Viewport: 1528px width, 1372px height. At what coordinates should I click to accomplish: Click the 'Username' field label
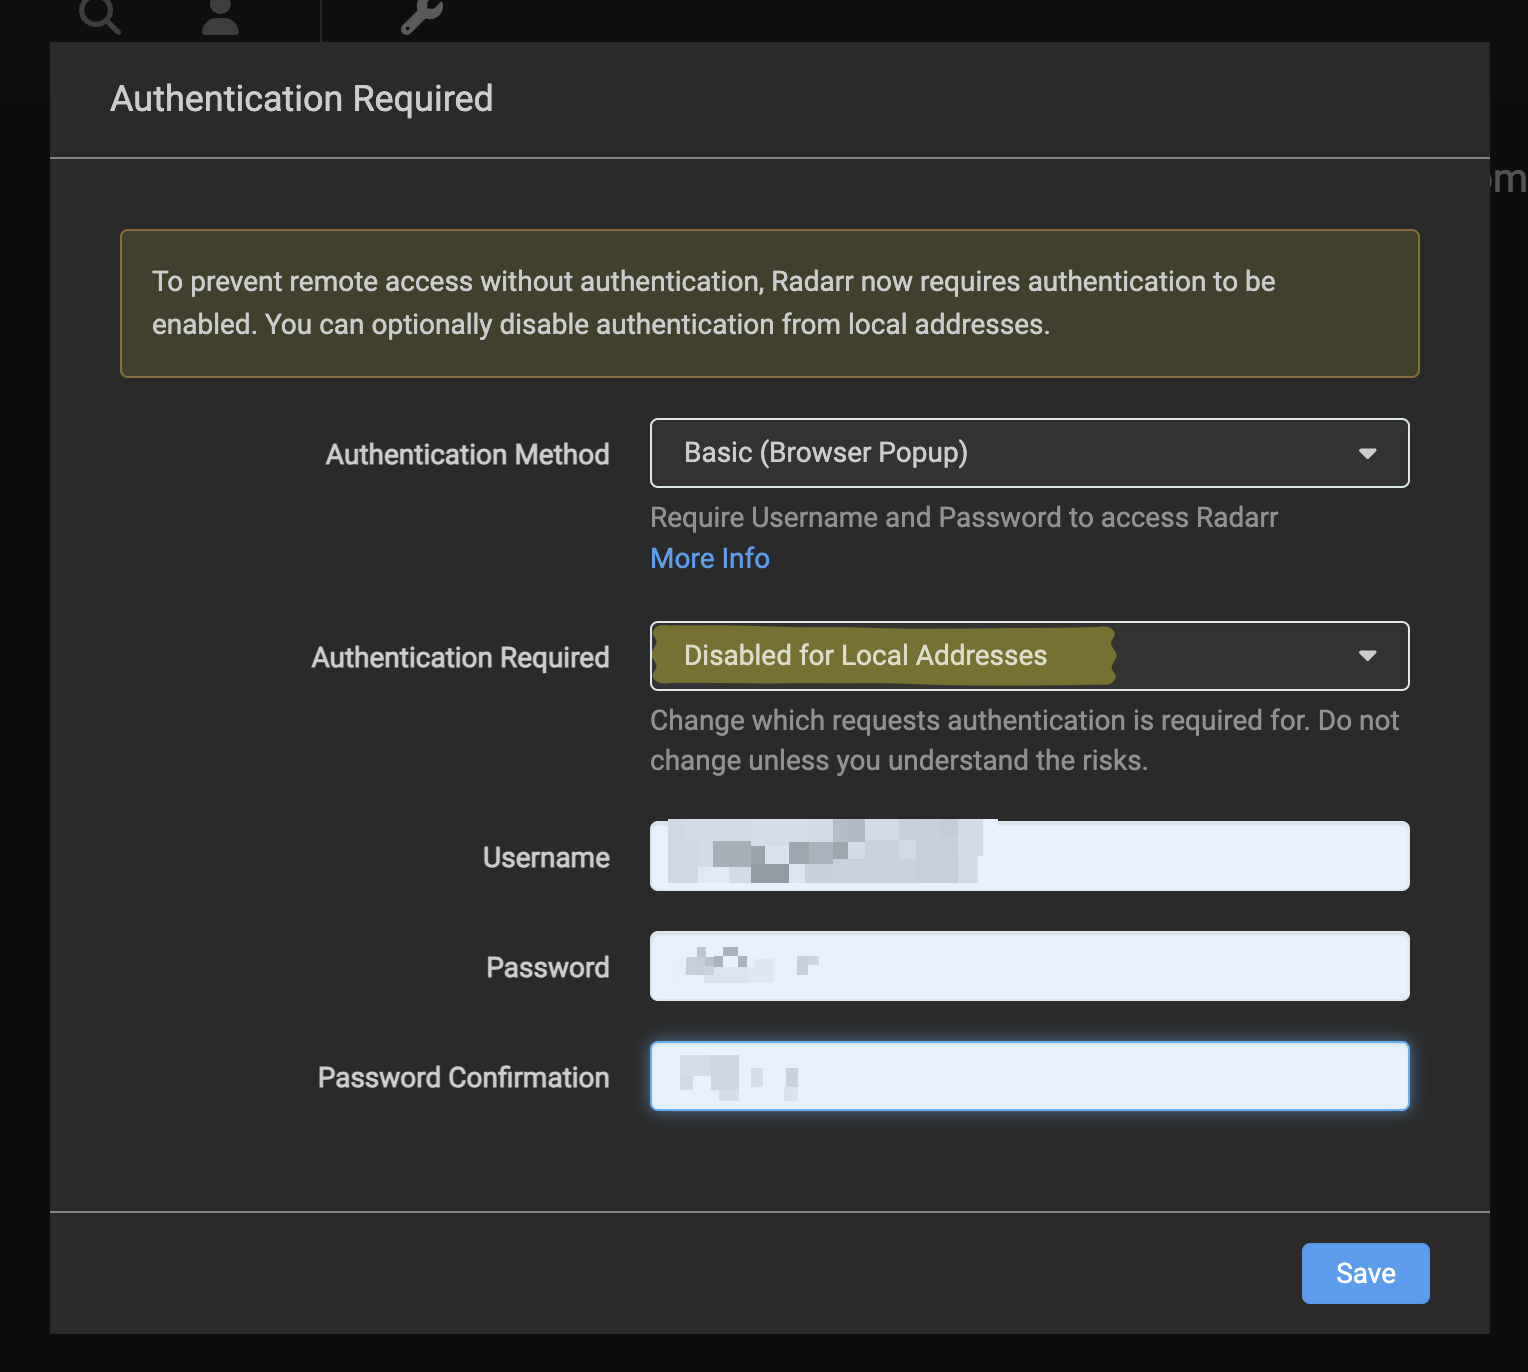pos(546,858)
